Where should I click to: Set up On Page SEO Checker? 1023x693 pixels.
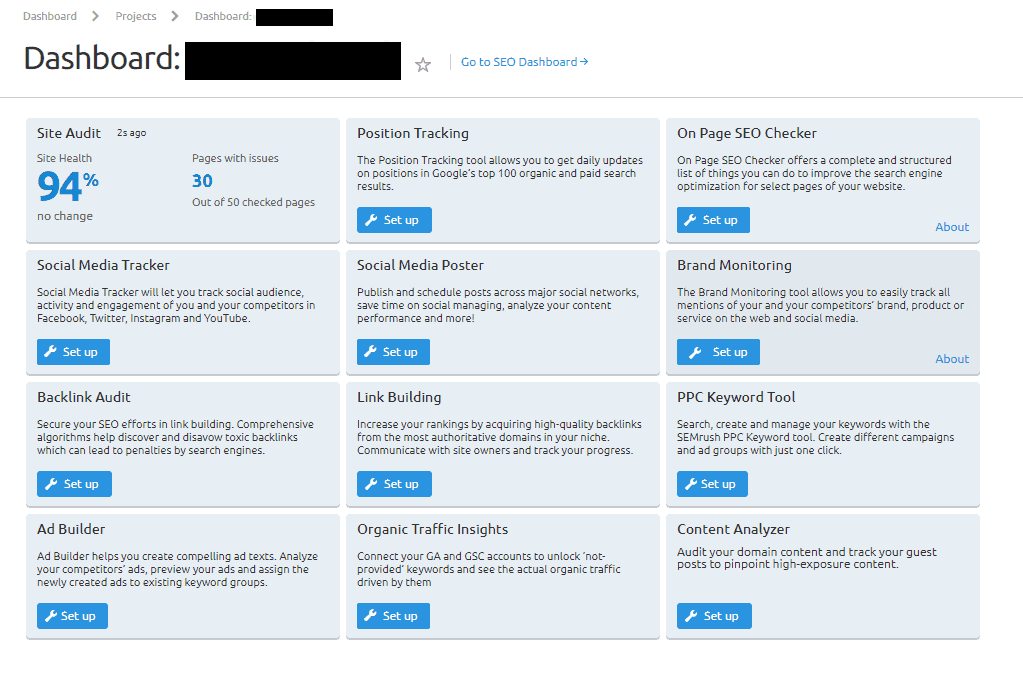point(713,220)
